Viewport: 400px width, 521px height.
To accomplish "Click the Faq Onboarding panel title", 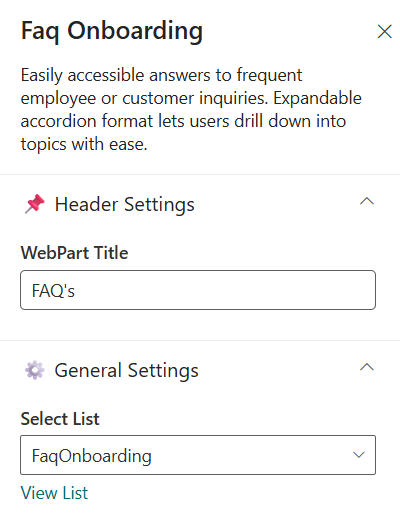I will [112, 32].
